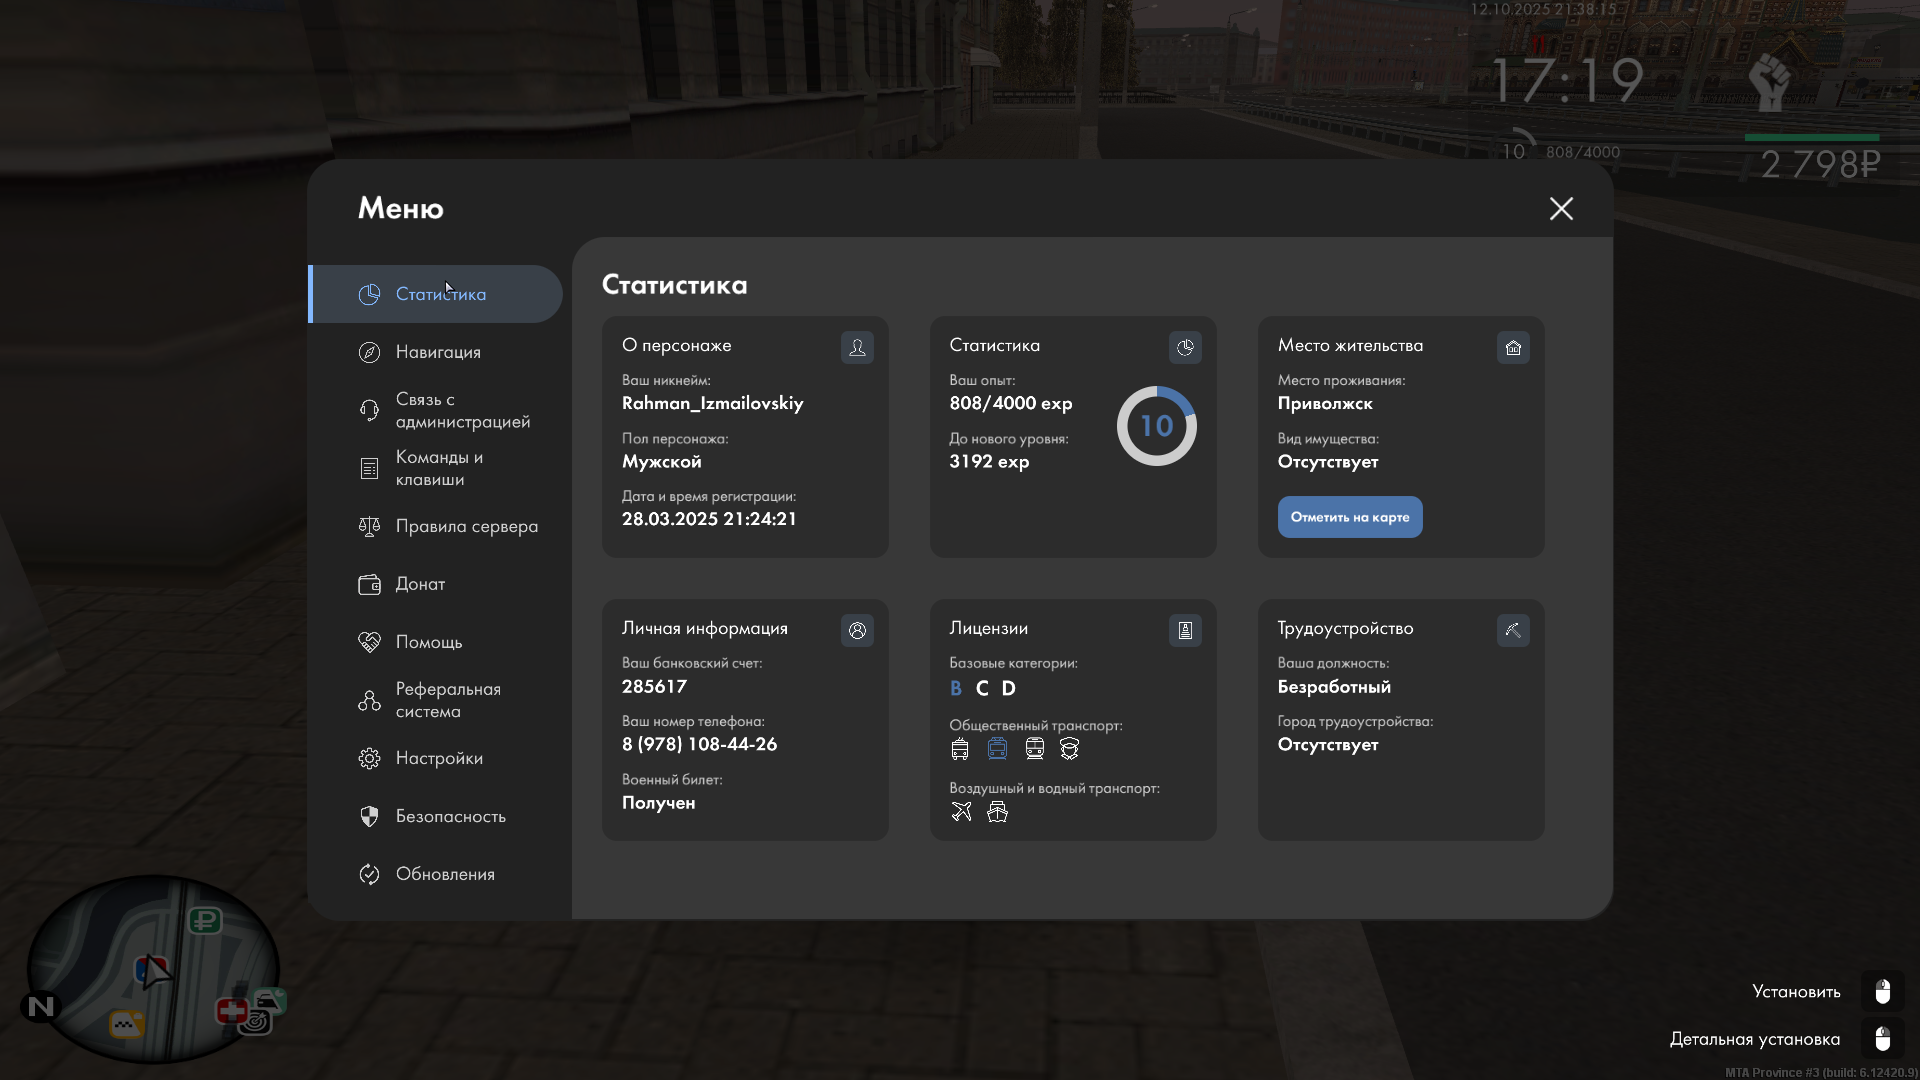Click the user circle icon in Личная информация card
1920x1080 pixels.
click(857, 630)
